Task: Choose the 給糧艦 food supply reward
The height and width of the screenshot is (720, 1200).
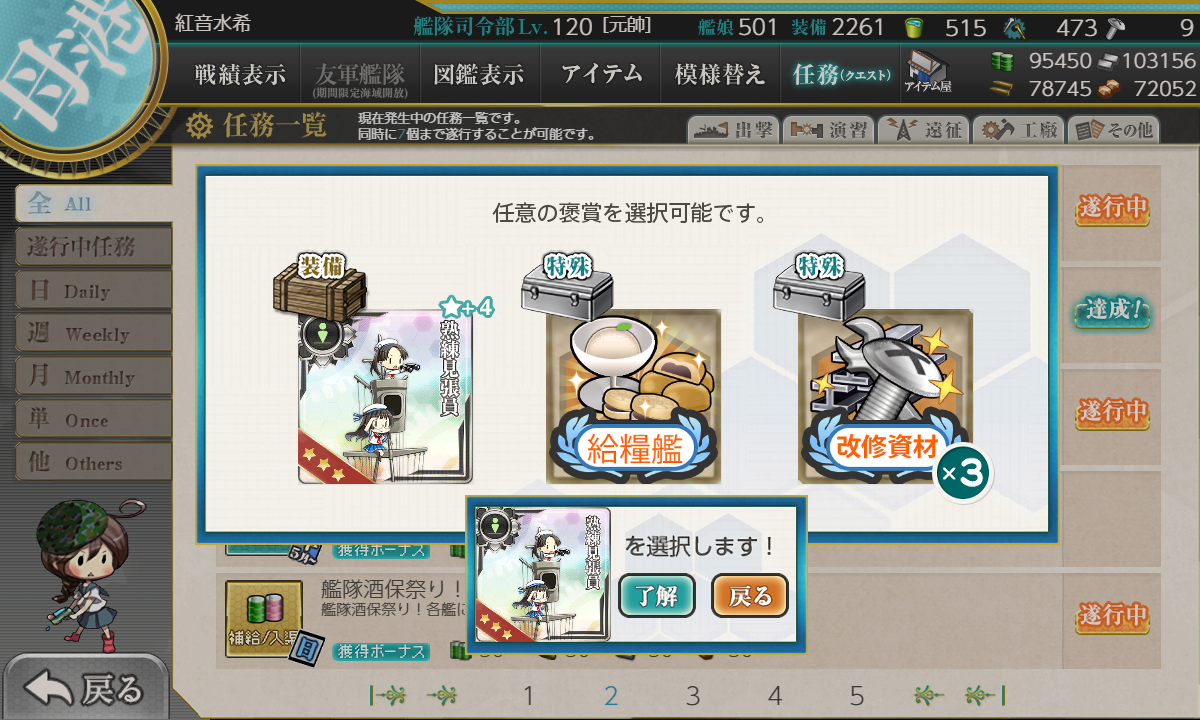Action: (633, 396)
